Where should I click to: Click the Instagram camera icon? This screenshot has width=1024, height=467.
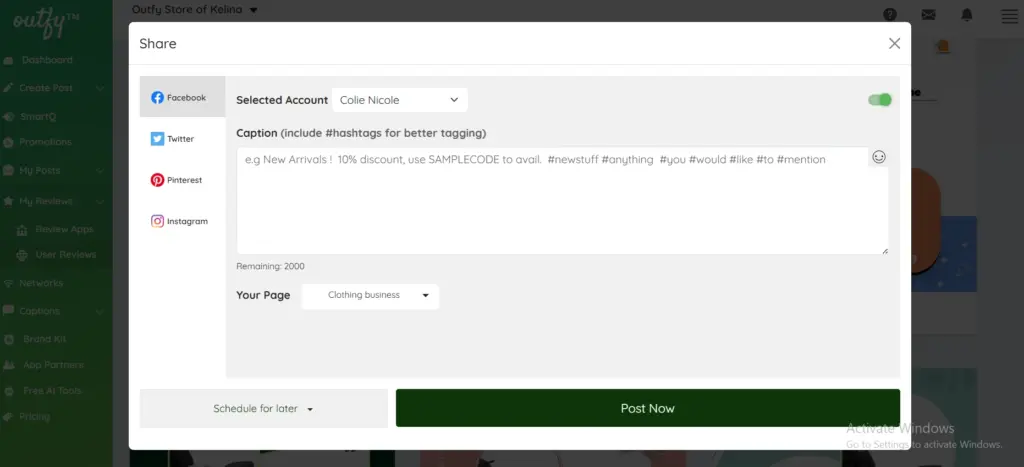pos(157,221)
